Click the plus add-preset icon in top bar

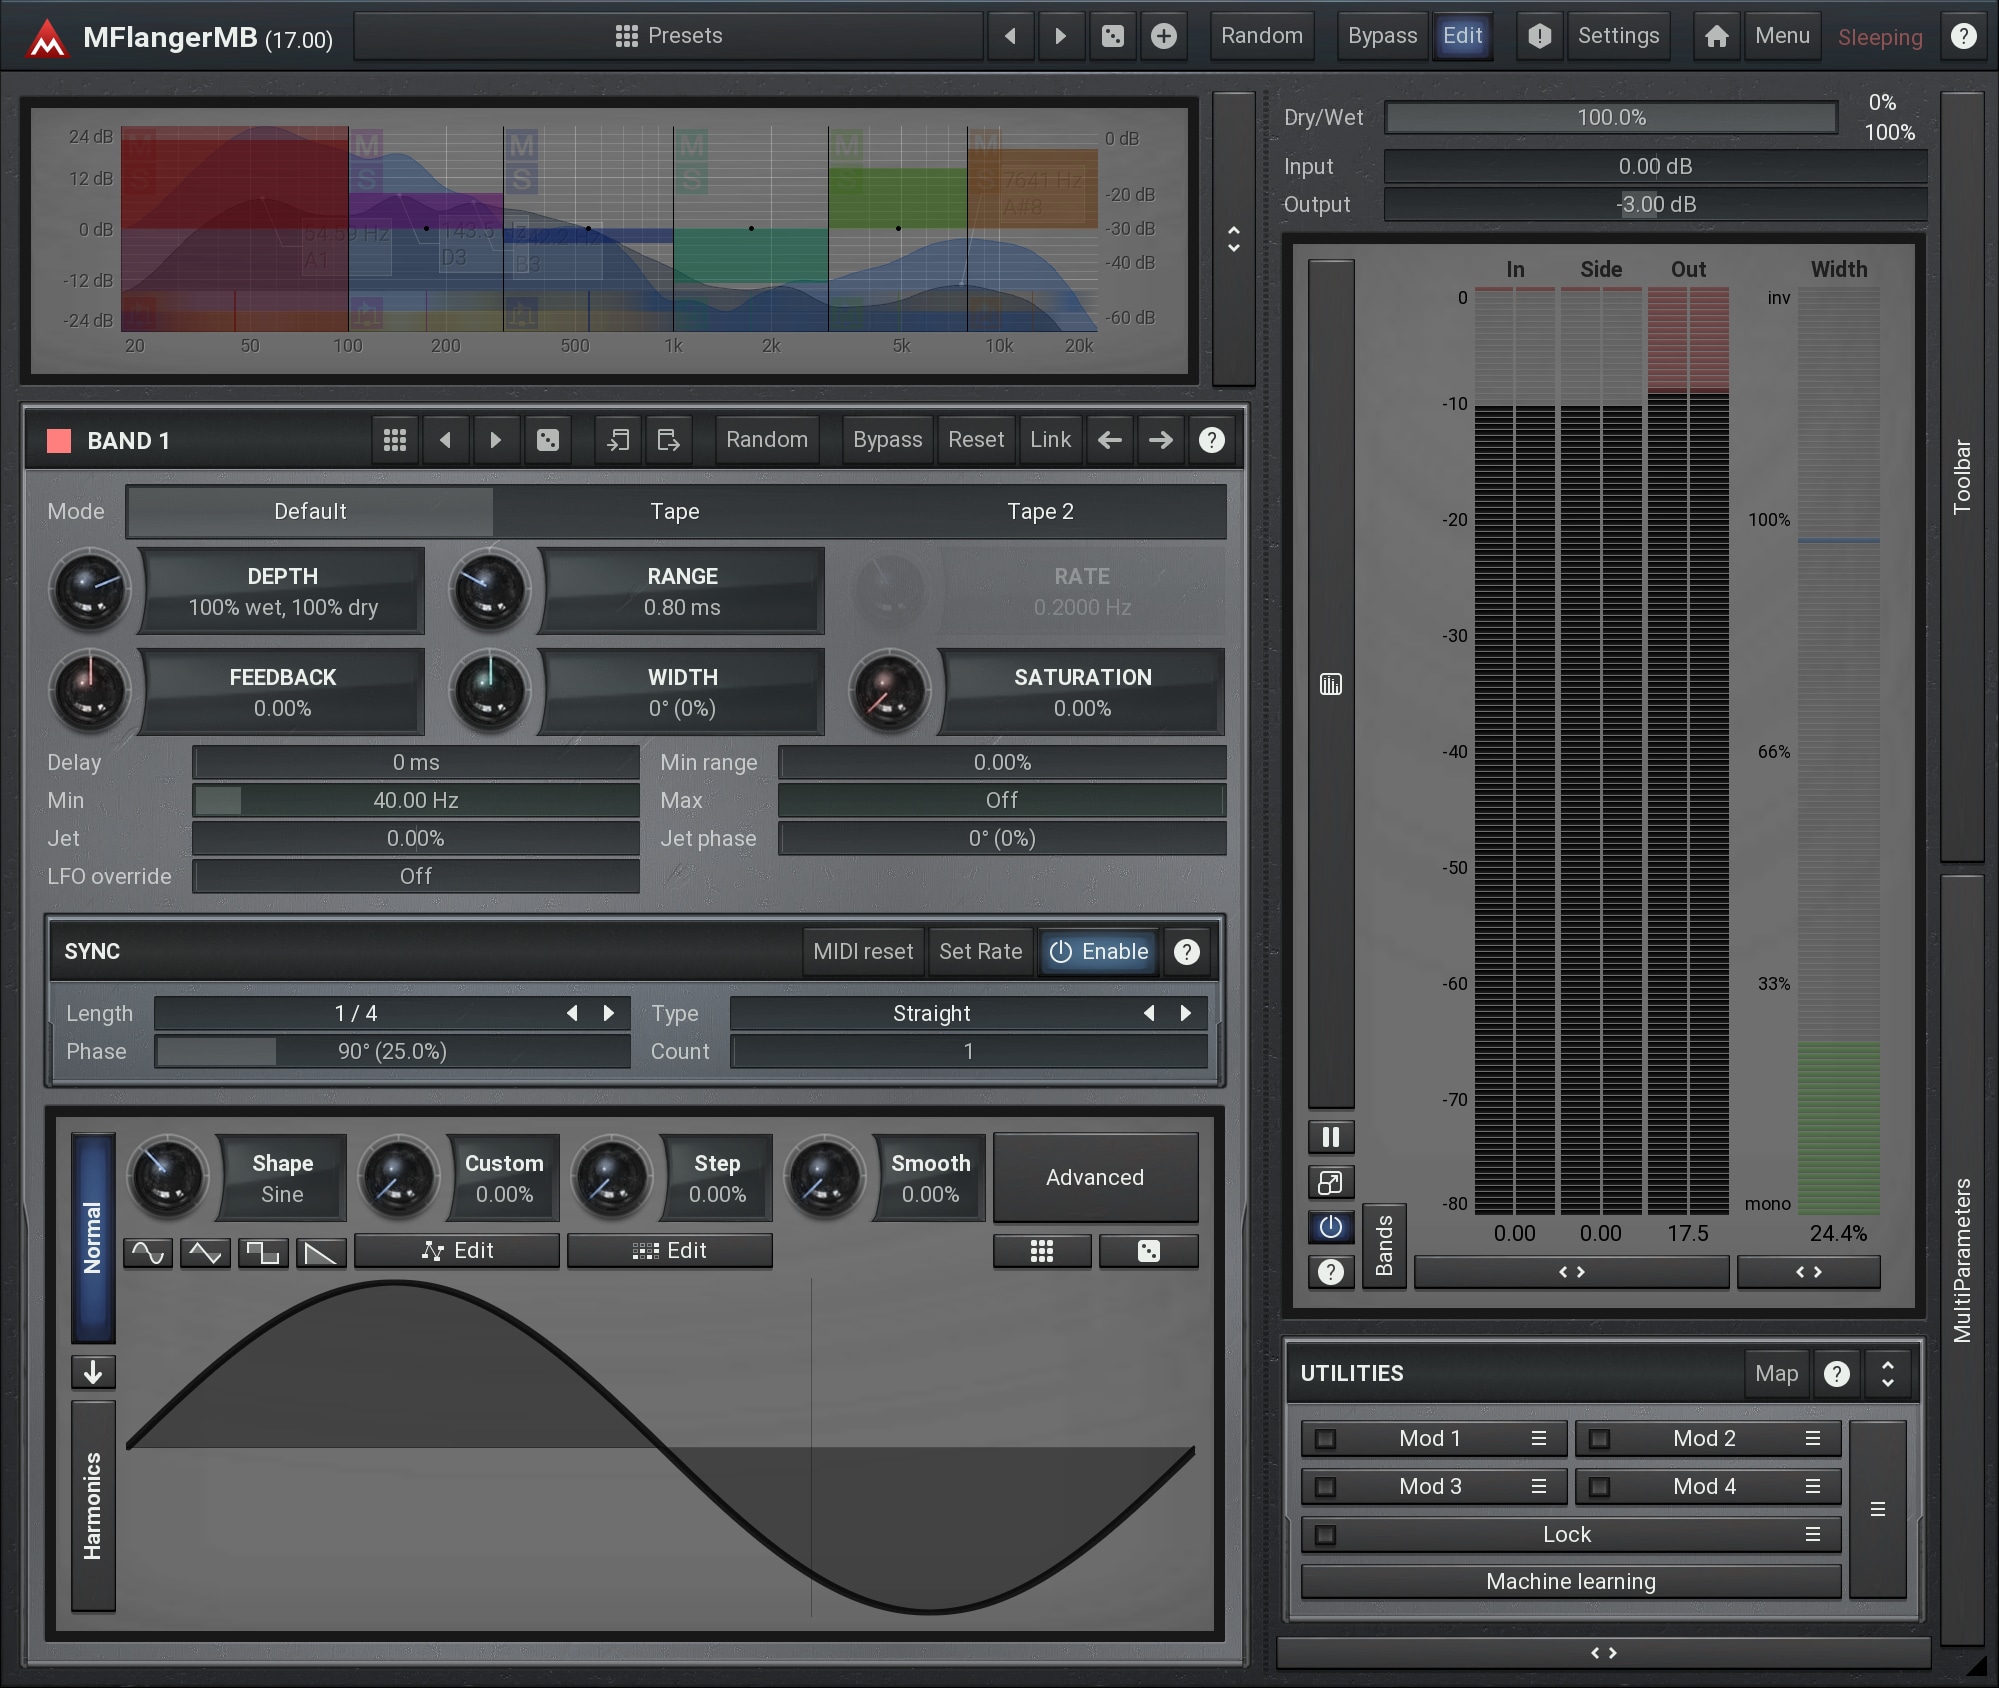pyautogui.click(x=1163, y=36)
